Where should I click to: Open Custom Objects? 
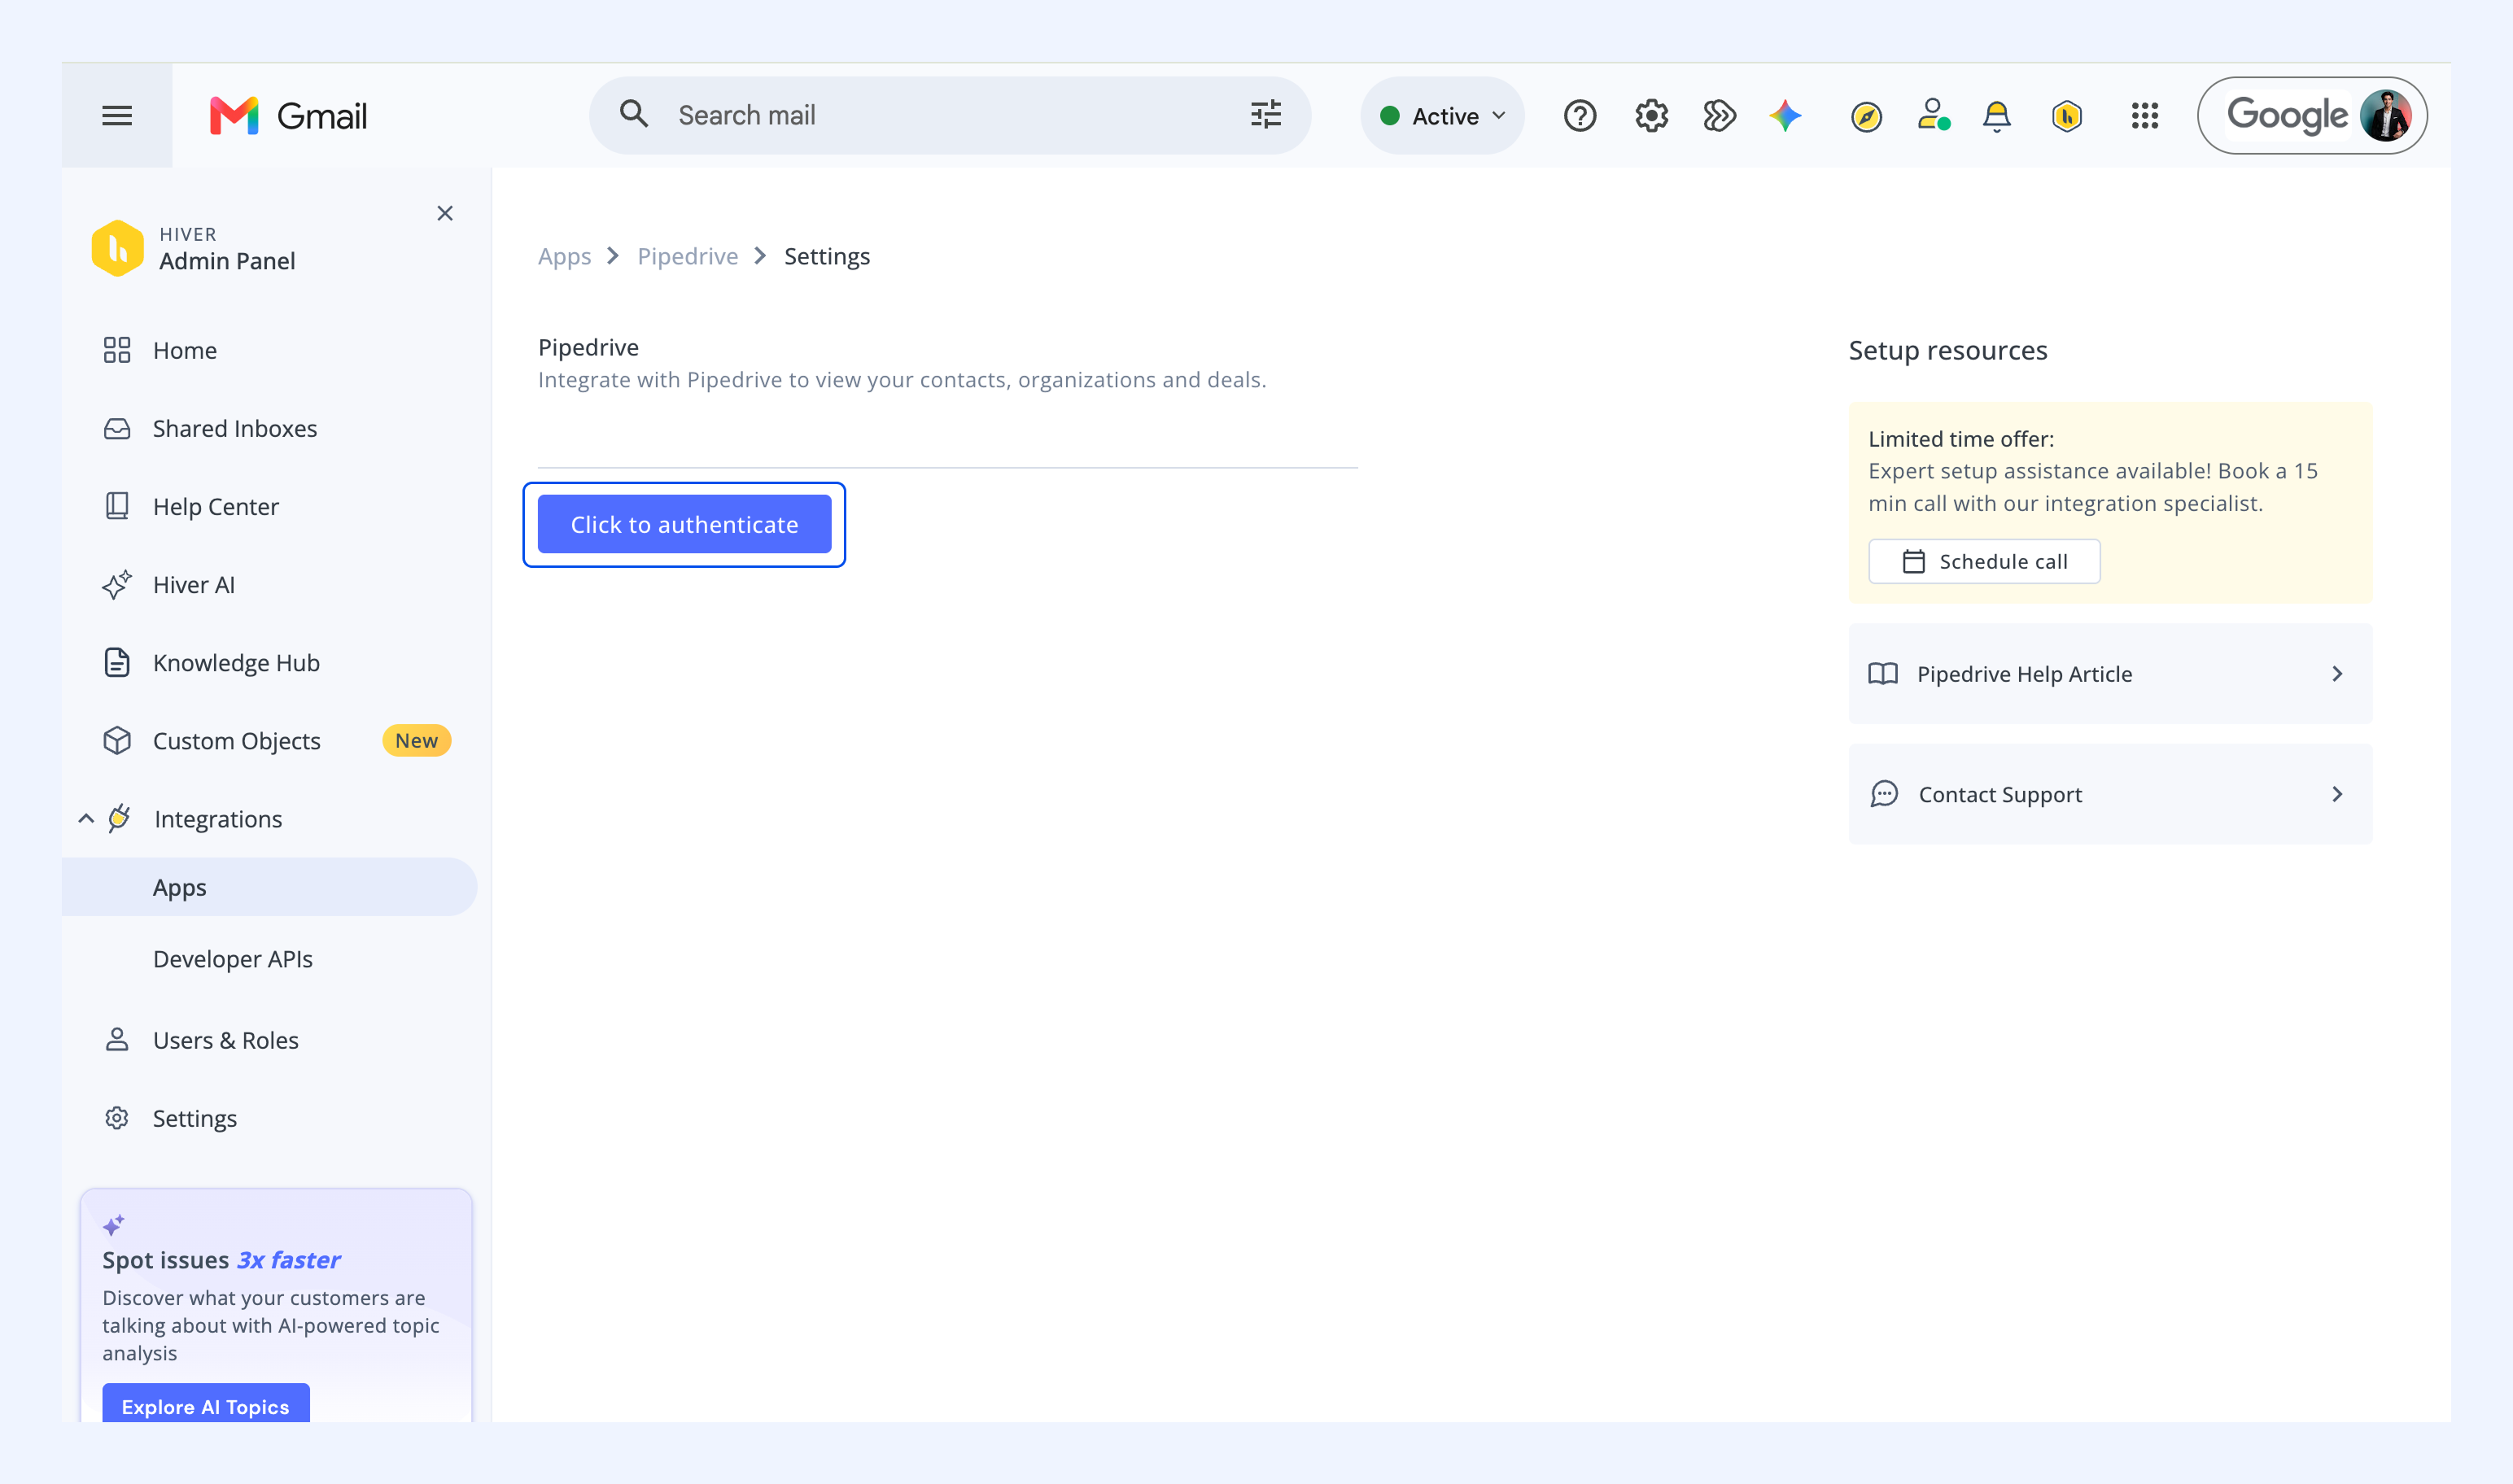click(237, 741)
